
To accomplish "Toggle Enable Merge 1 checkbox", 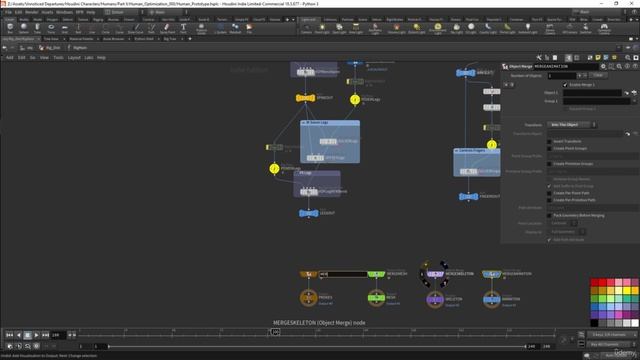I will [565, 84].
